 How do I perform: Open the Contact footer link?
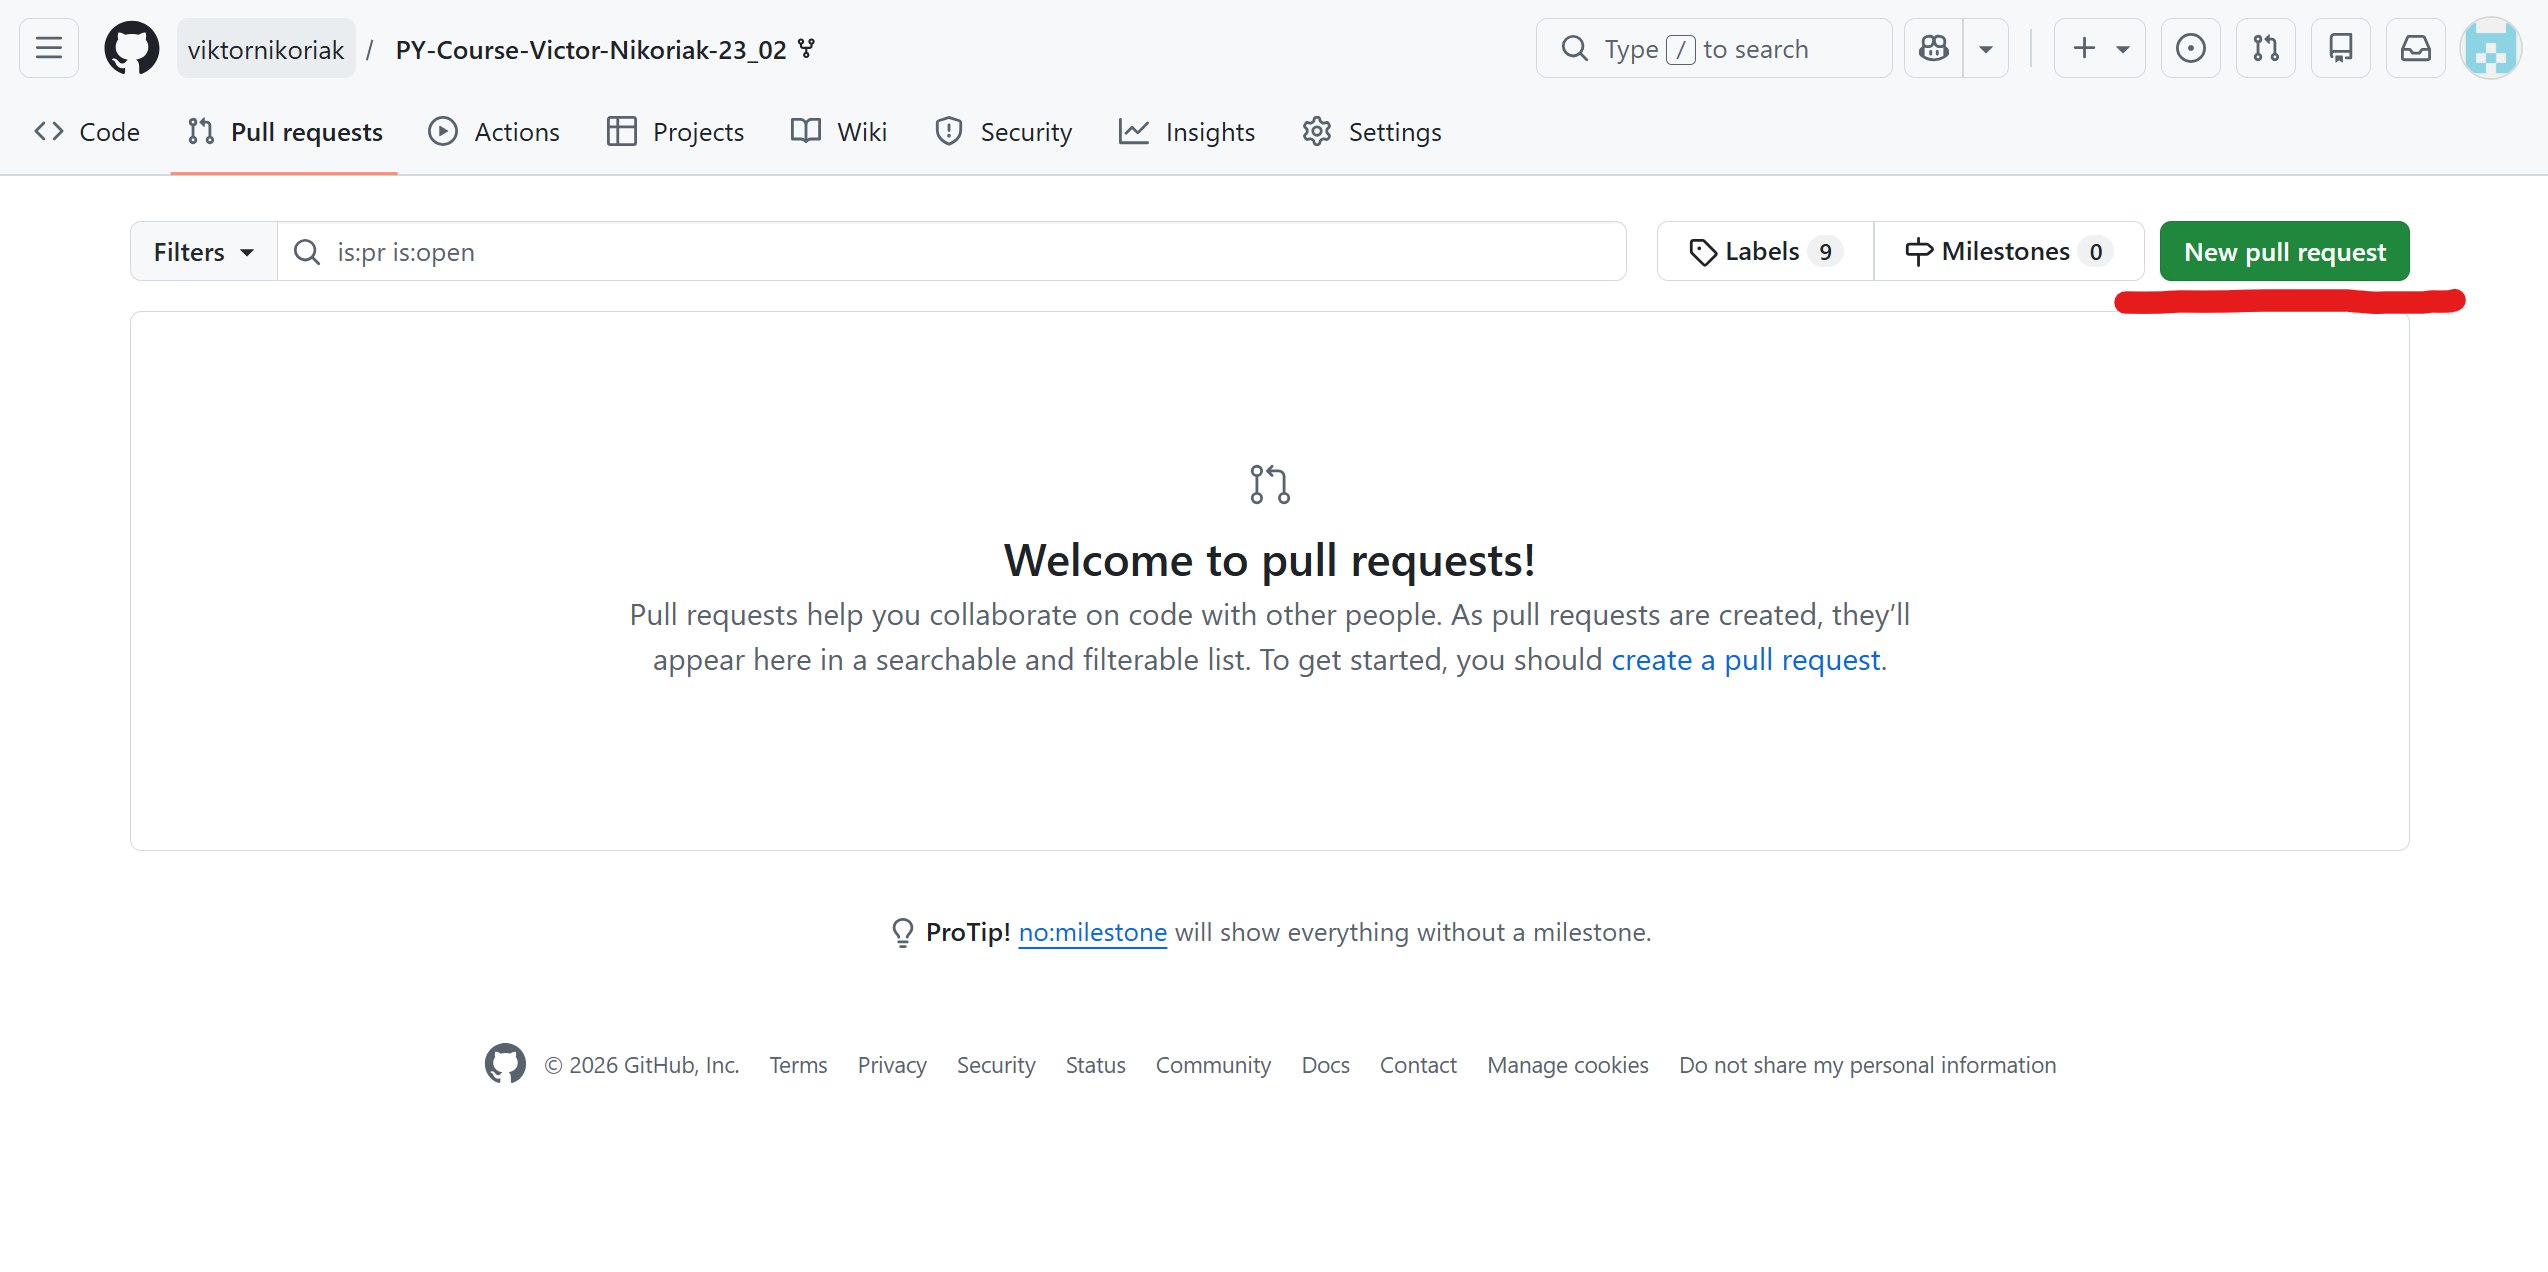[x=1418, y=1065]
